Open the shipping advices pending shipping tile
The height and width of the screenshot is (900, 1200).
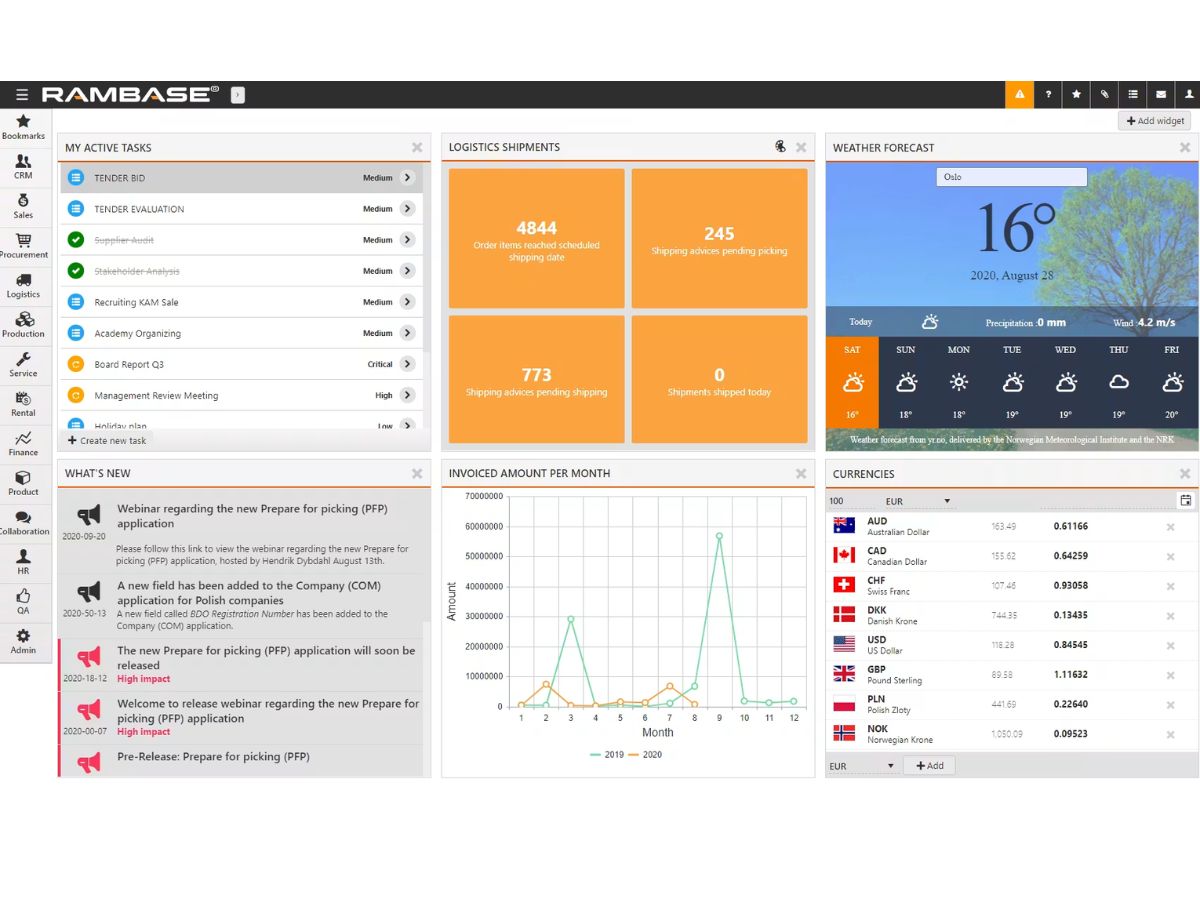(x=537, y=379)
